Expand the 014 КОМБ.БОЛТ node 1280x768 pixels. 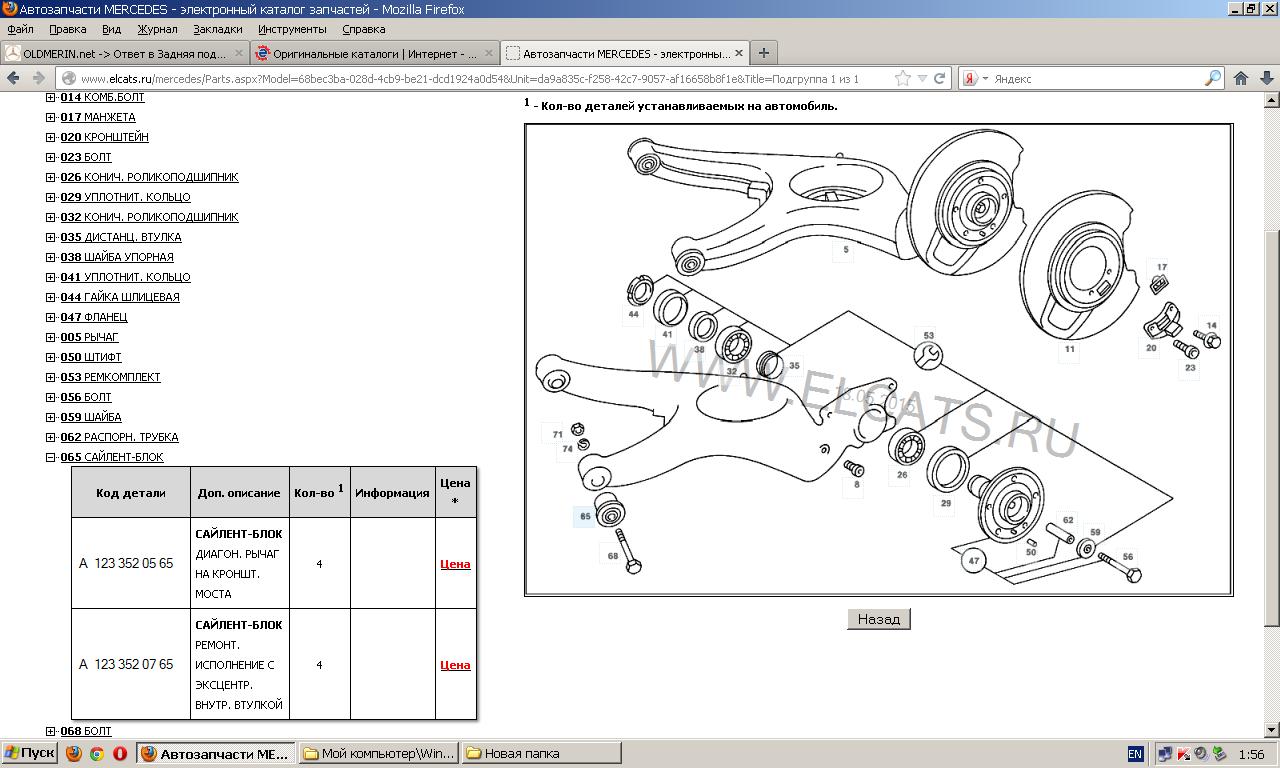(x=51, y=97)
